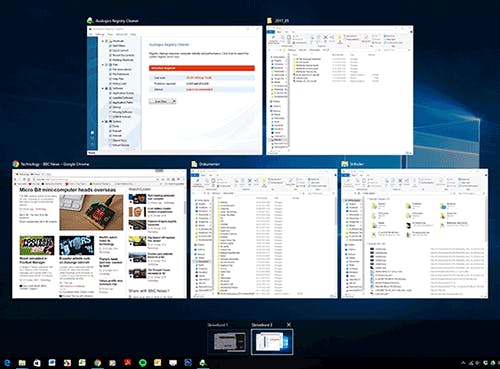Open the green Spotify taskbar icon
The image size is (500, 369).
[143, 363]
